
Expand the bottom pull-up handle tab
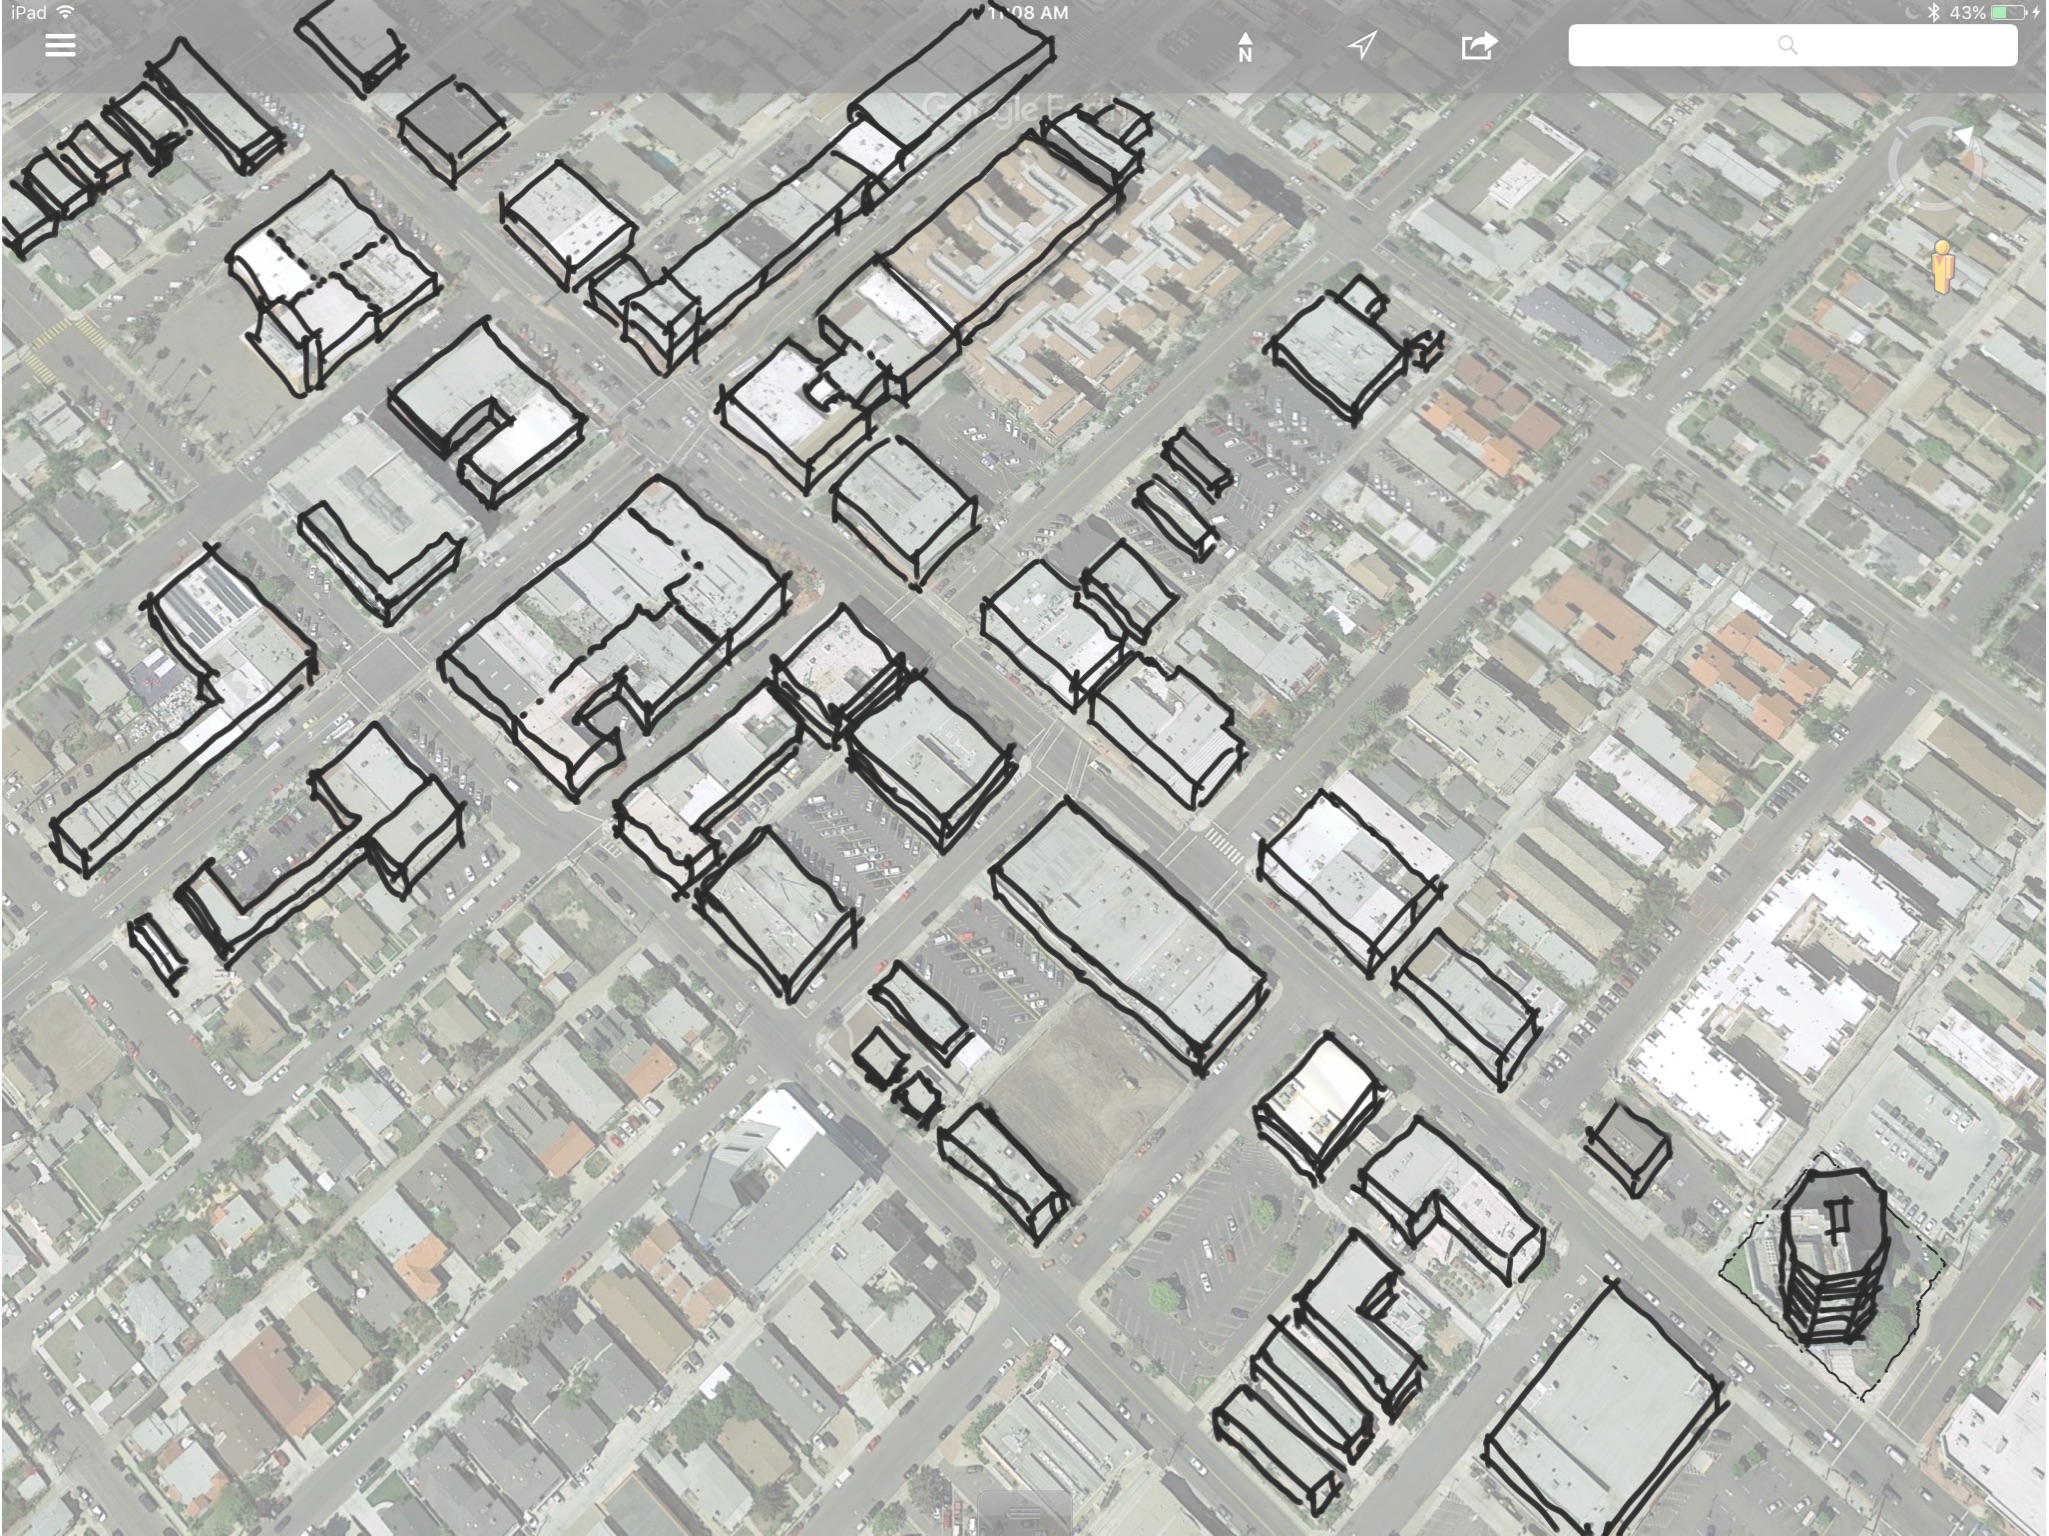[1025, 1512]
